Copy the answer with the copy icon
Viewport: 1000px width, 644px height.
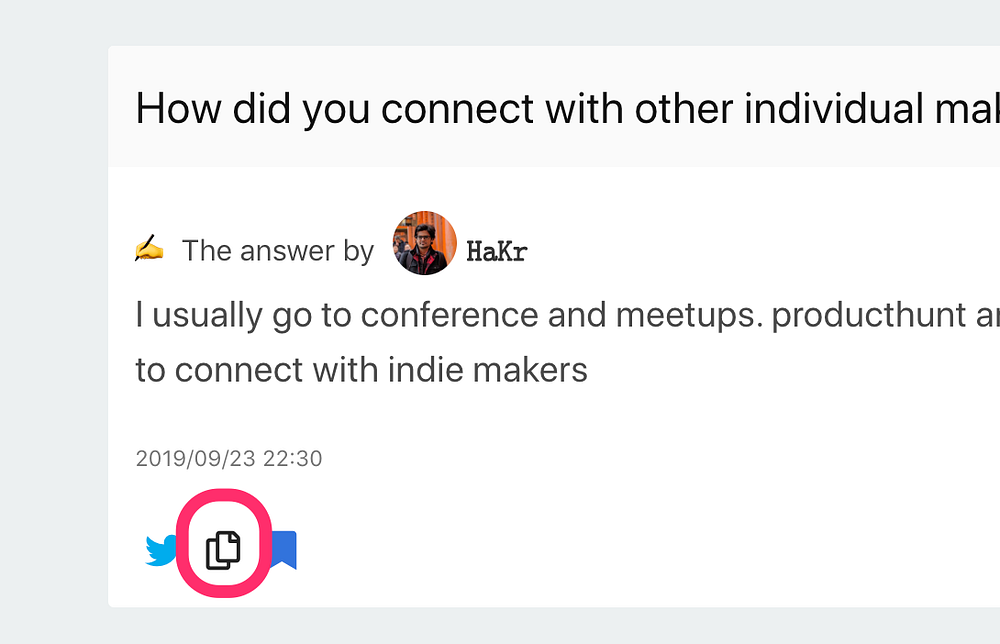tap(223, 549)
